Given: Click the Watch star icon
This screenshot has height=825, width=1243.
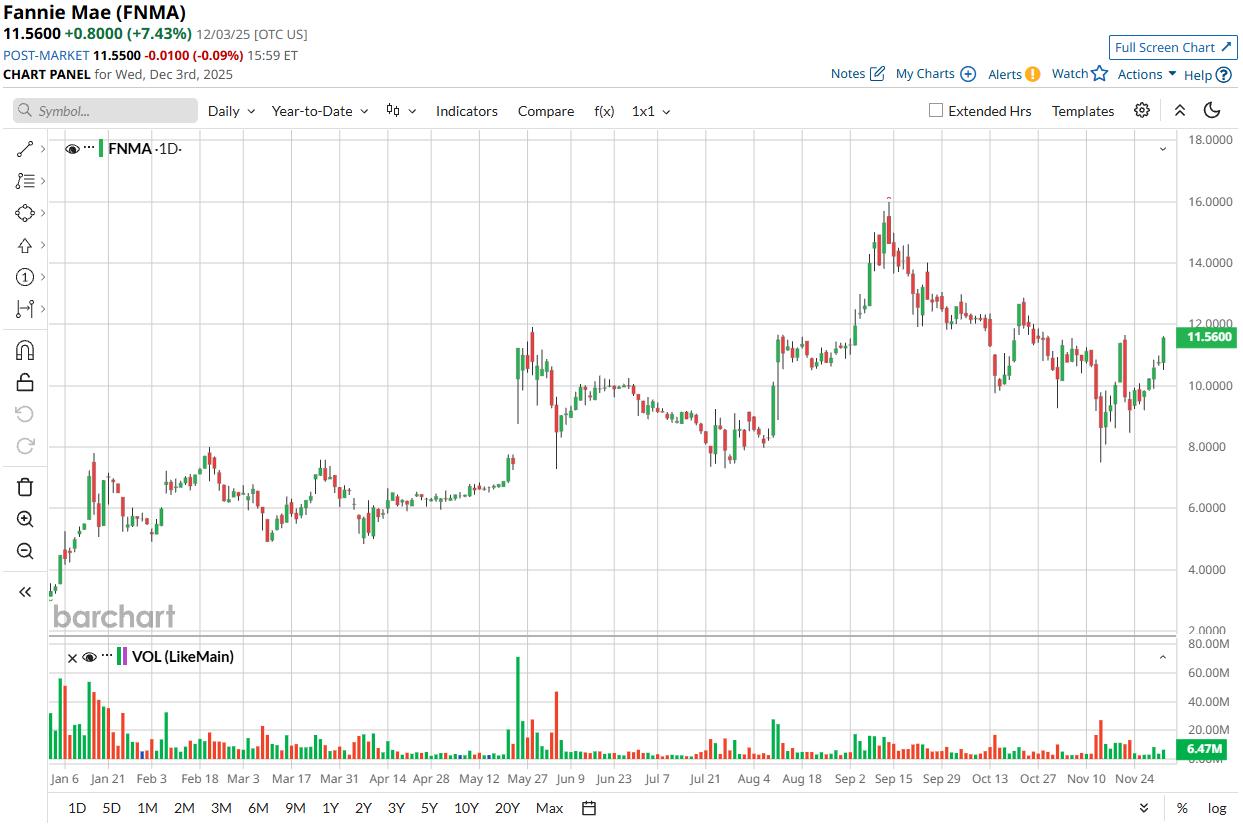Looking at the screenshot, I should pos(1100,73).
